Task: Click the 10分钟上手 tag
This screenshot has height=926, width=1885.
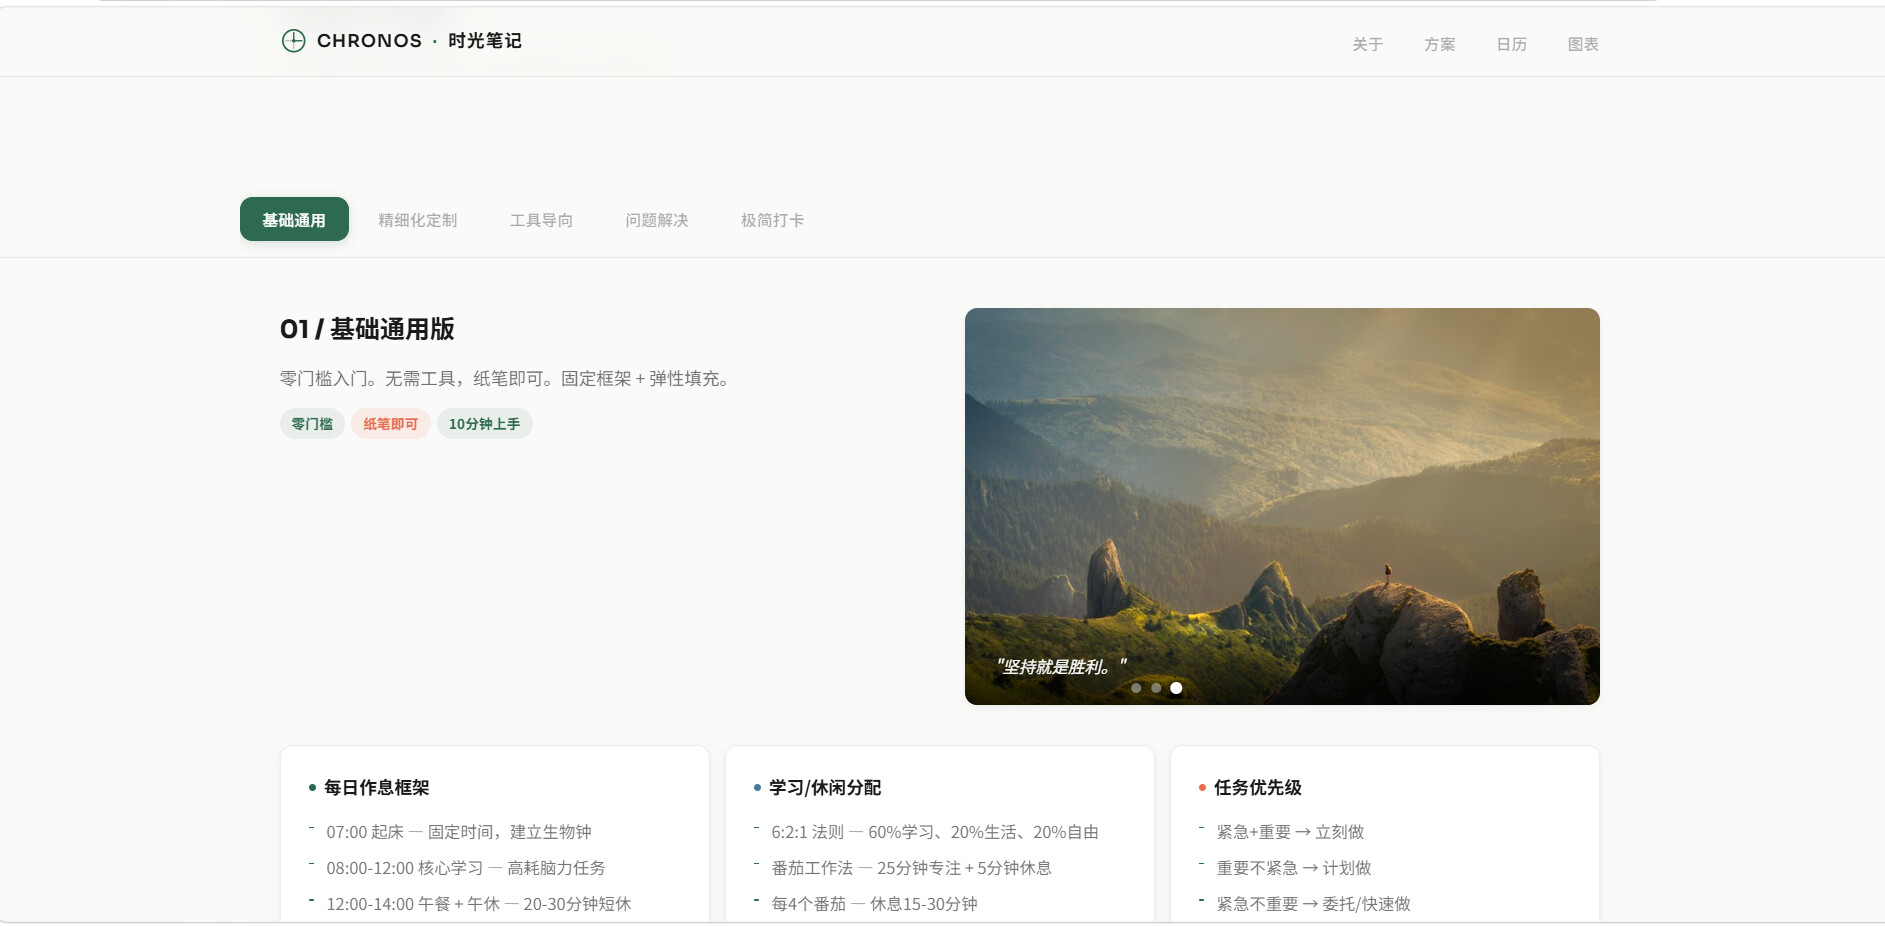Action: (484, 424)
